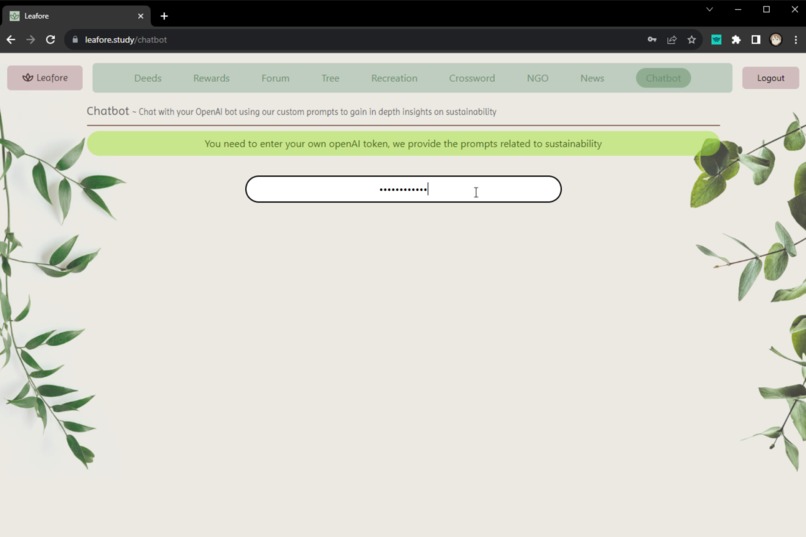Bookmark this page with the star icon
The image size is (806, 537).
[691, 40]
